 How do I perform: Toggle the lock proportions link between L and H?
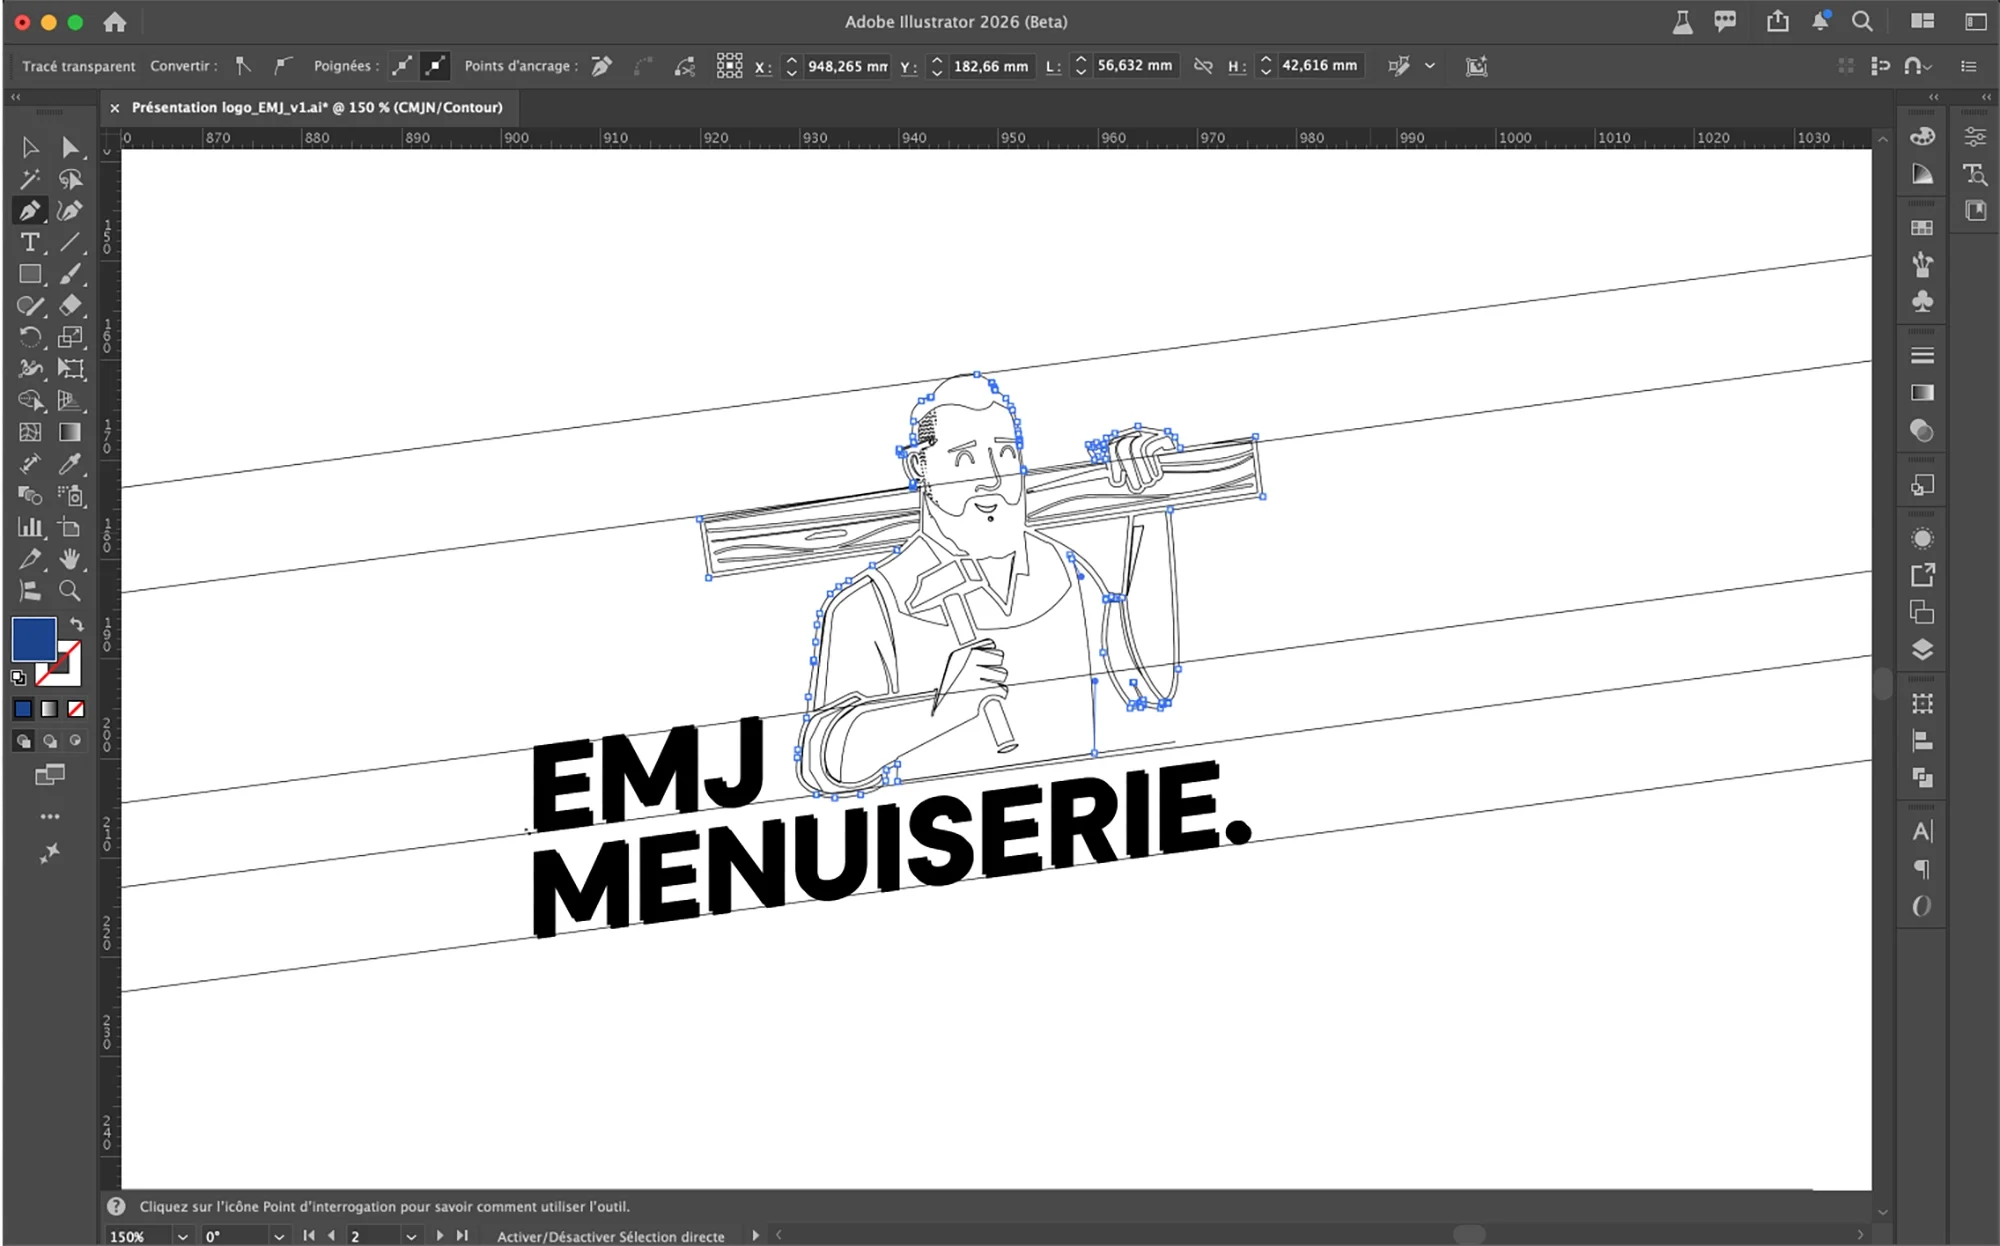[1202, 66]
